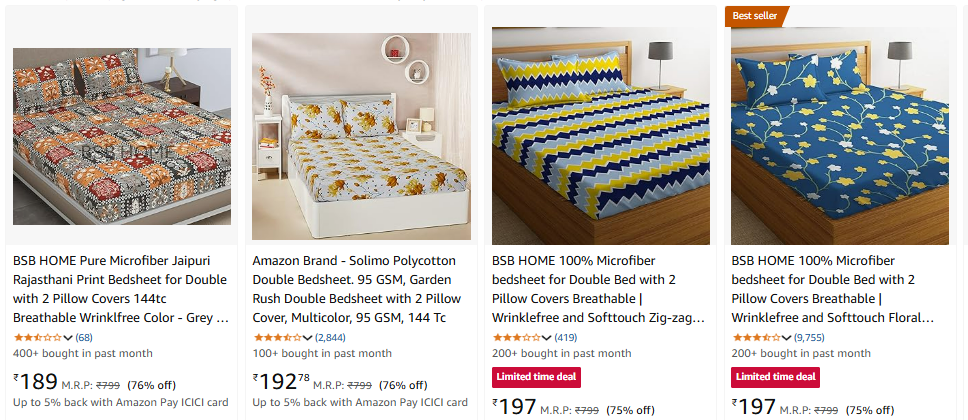Open the 9,755 reviews link
This screenshot has height=420, width=968.
(809, 337)
